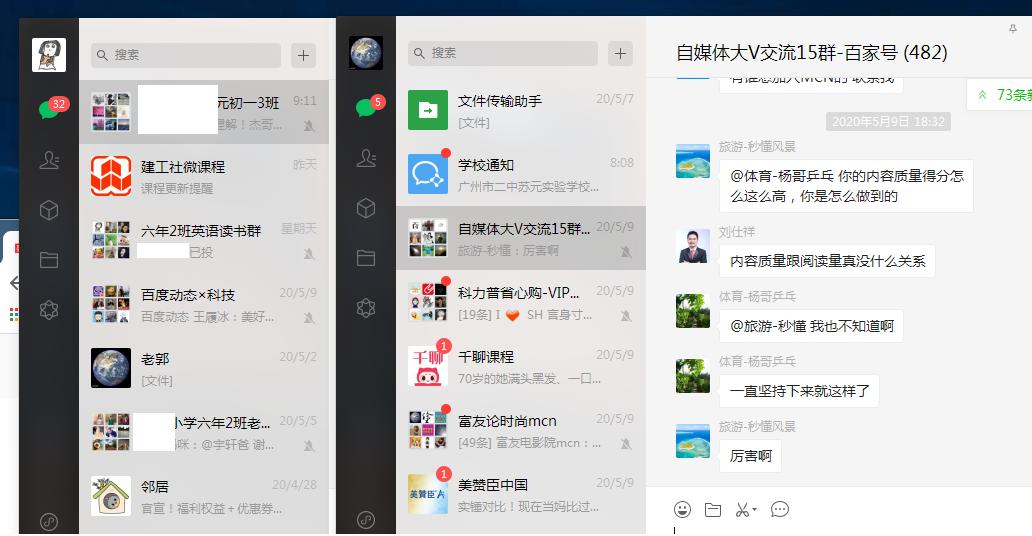Viewport: 1032px width, 536px height.
Task: Click the 文件传输助手 green folder avatar
Action: click(428, 110)
